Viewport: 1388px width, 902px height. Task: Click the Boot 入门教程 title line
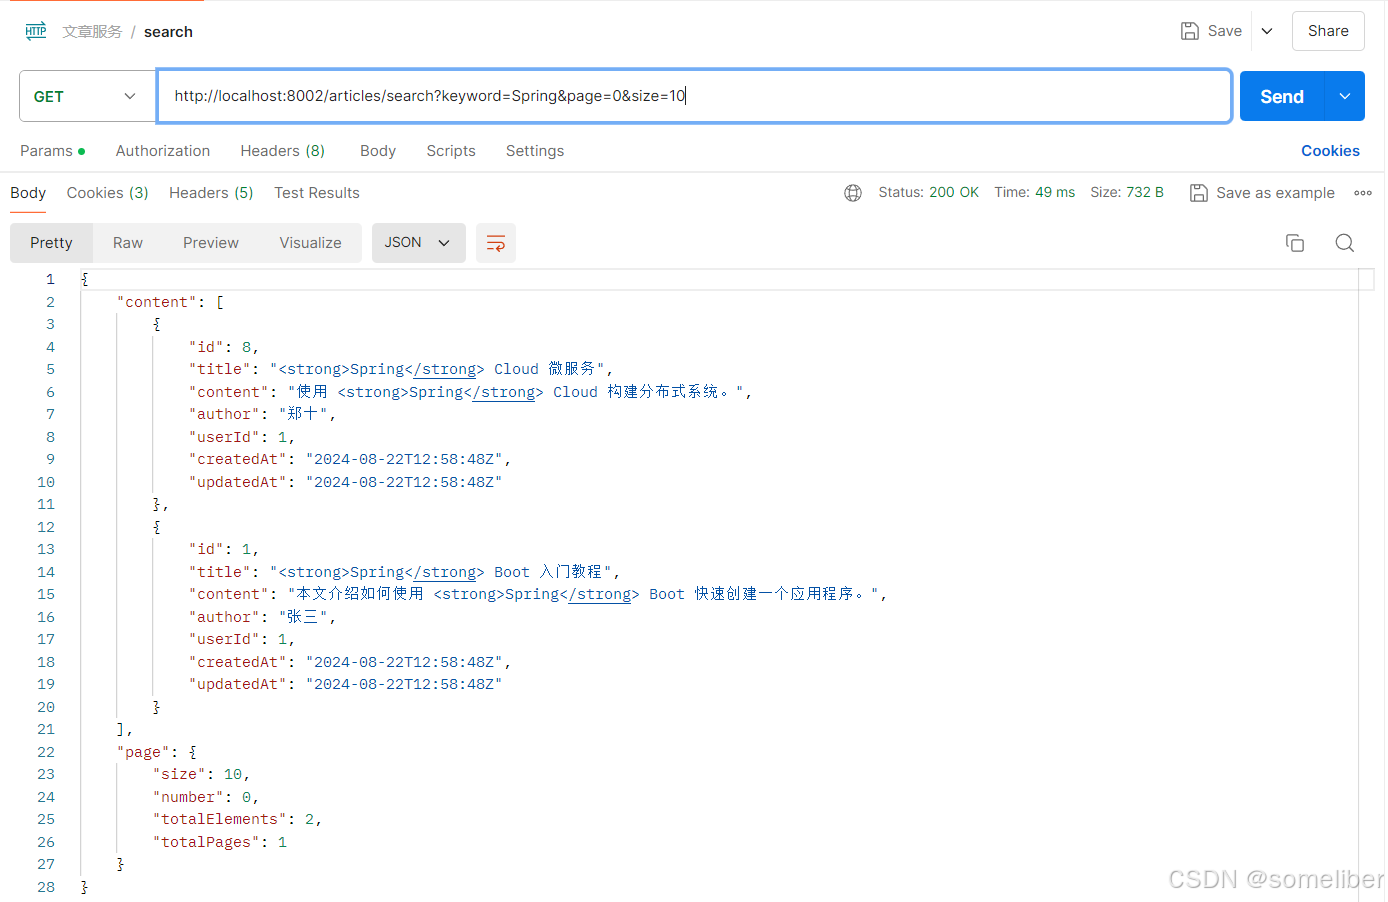(404, 572)
